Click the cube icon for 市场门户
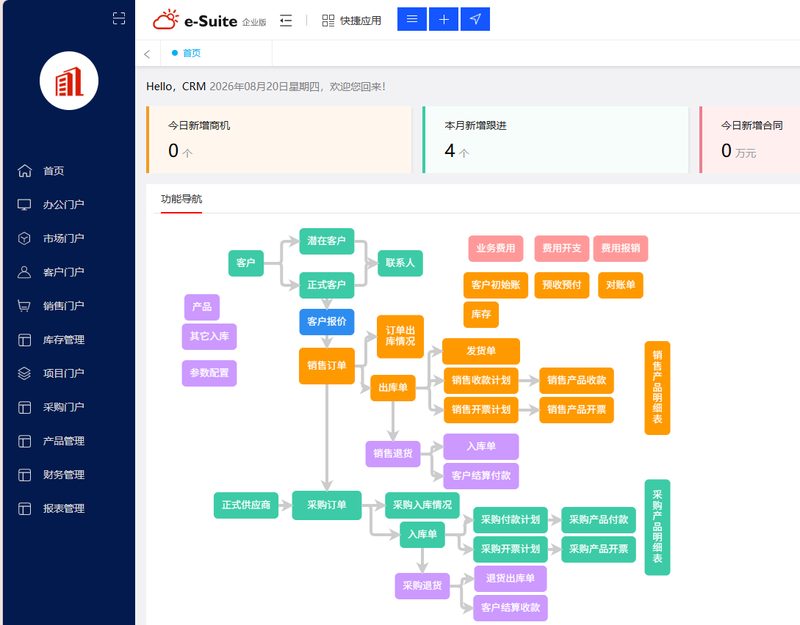The width and height of the screenshot is (800, 625). 24,238
